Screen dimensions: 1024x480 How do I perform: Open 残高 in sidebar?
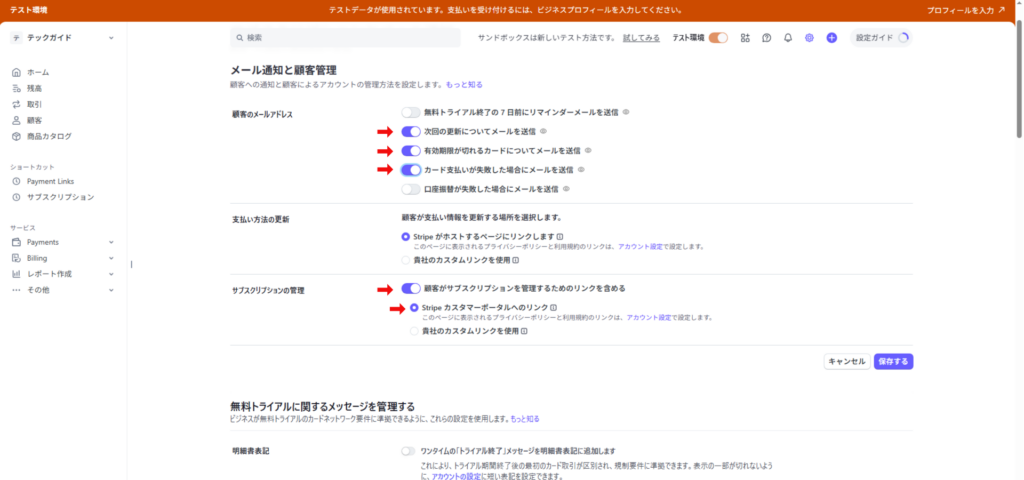tap(35, 88)
